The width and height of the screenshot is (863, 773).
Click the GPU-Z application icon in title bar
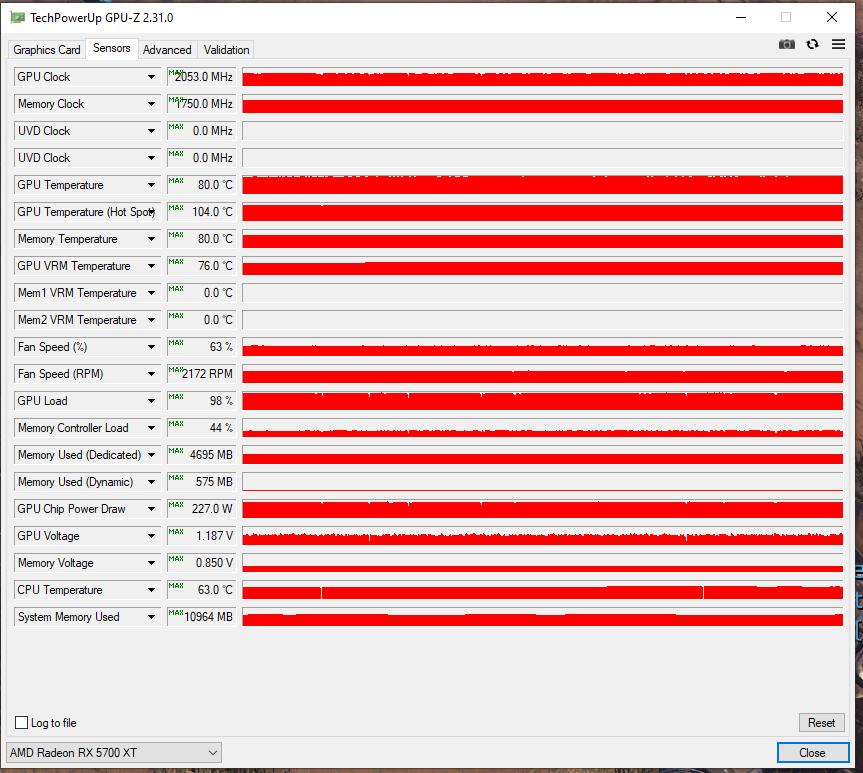[18, 18]
